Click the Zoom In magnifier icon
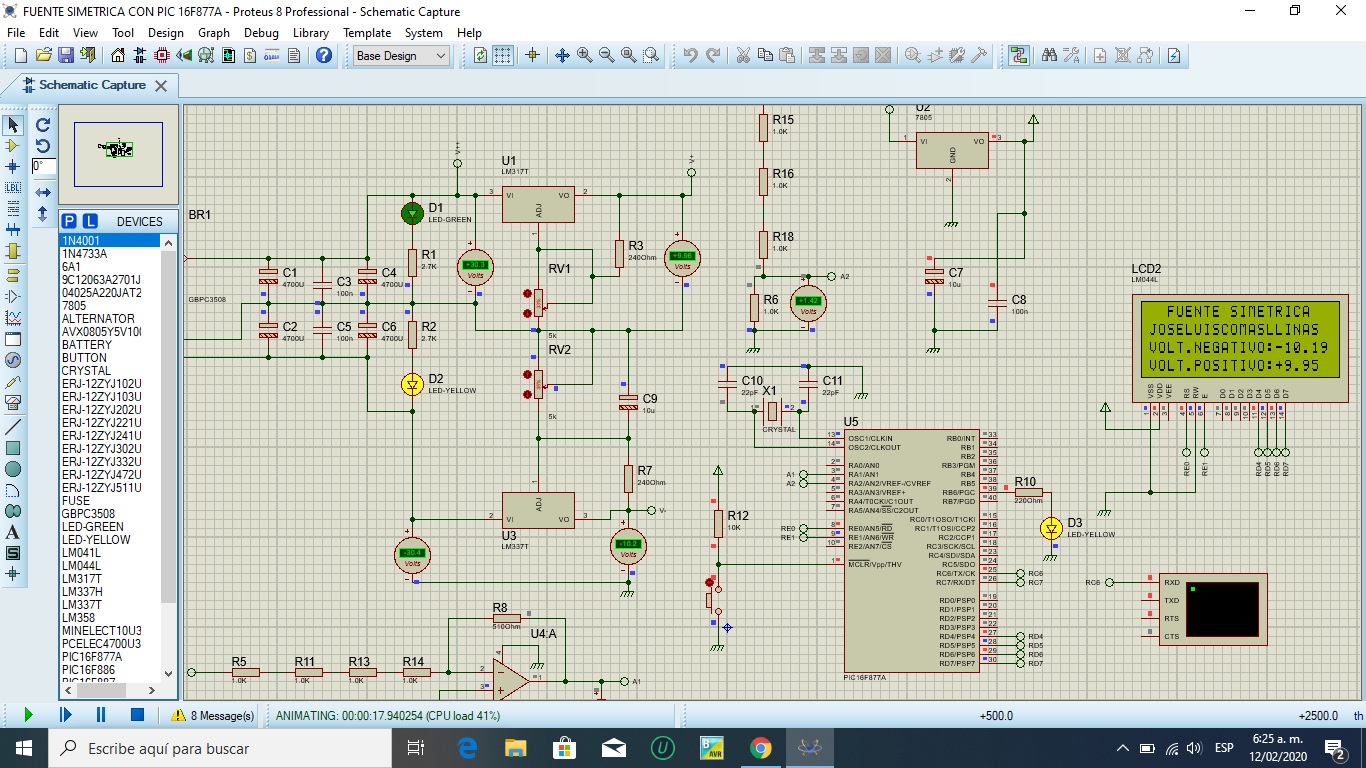1366x768 pixels. [x=584, y=56]
